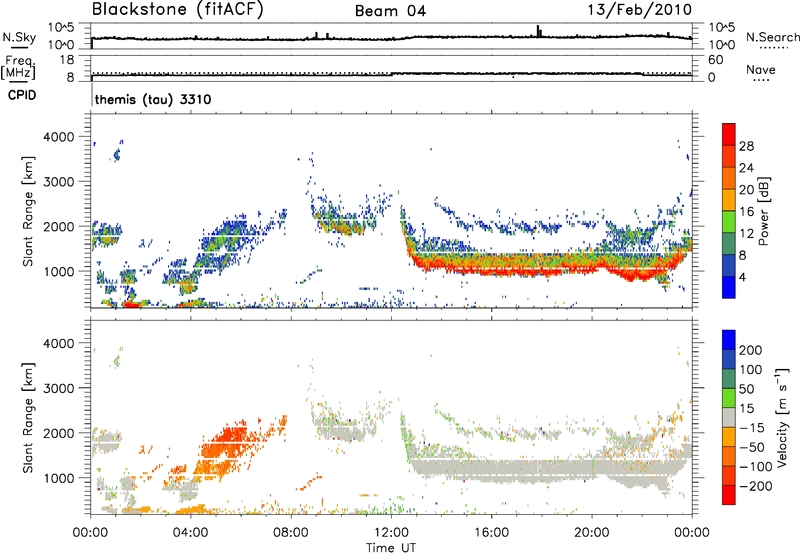
Task: Click the 4000 km tick in power panel
Action: [59, 137]
